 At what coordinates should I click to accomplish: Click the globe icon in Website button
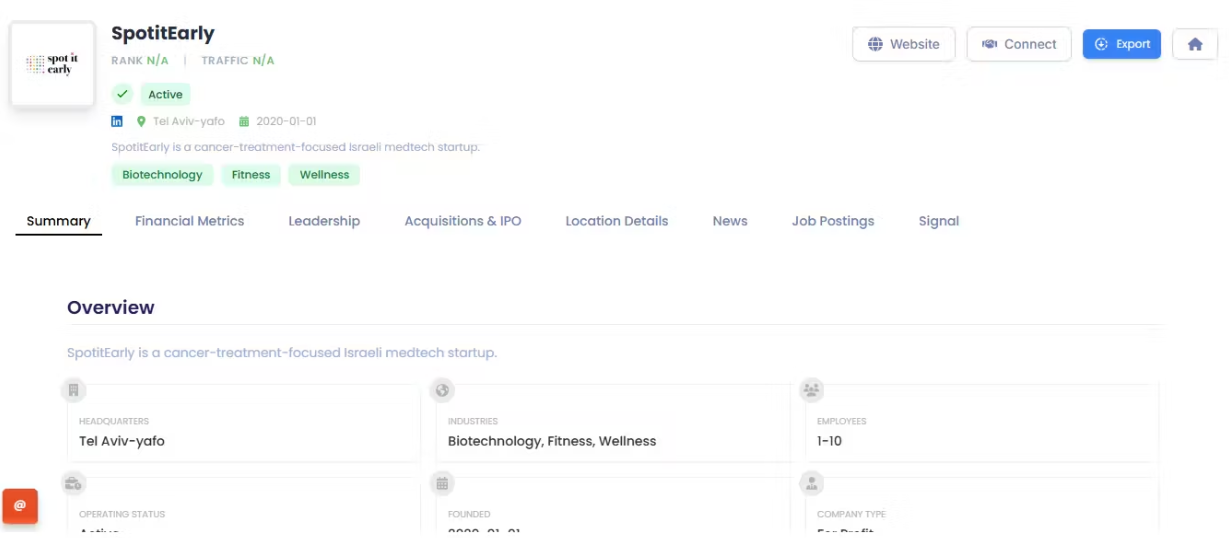point(875,44)
